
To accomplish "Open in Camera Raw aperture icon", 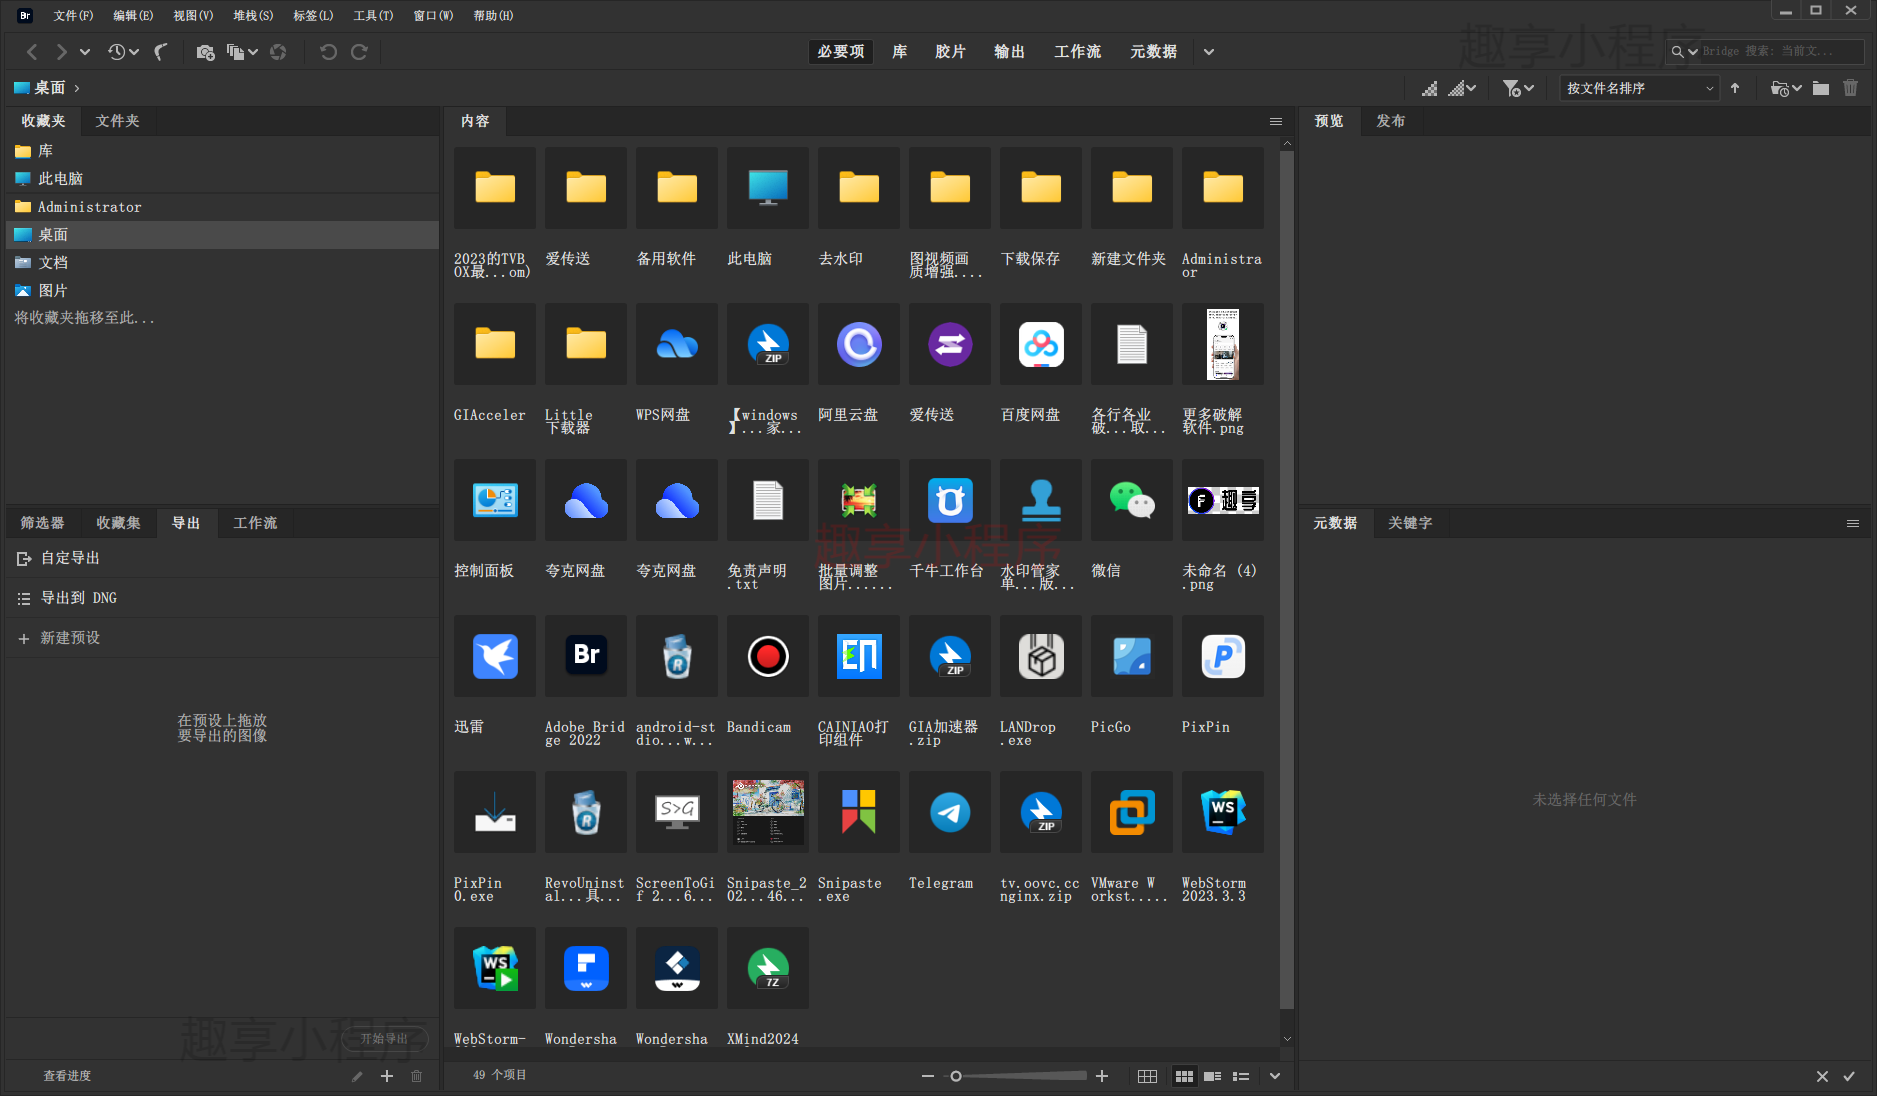I will click(x=278, y=52).
